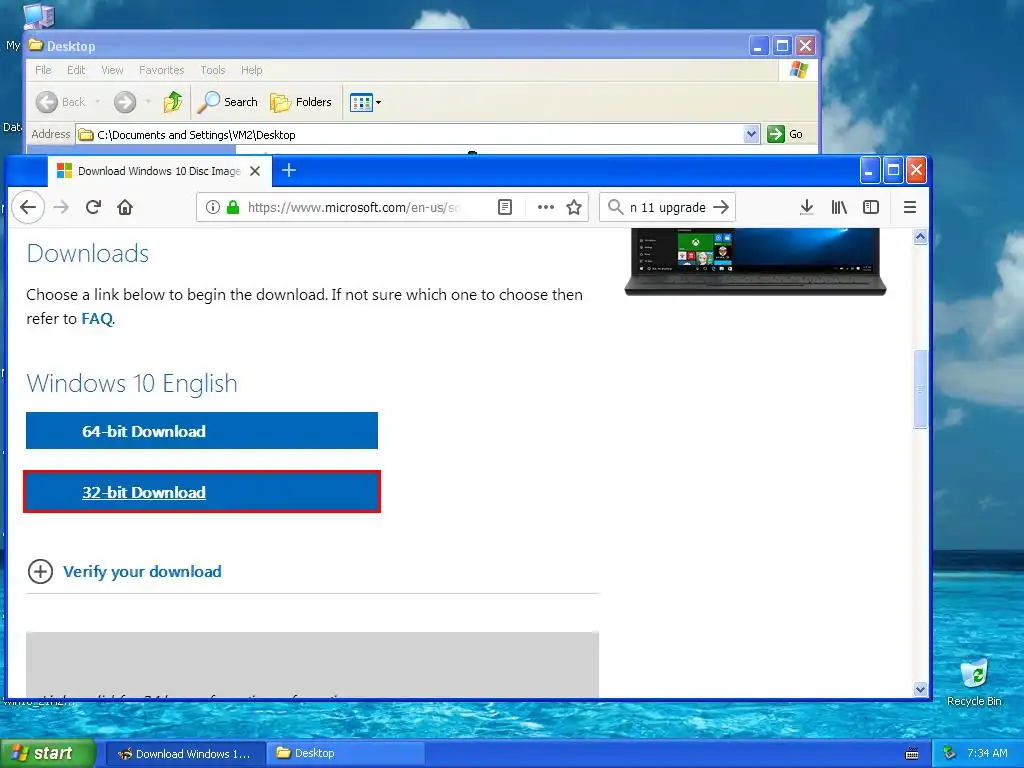
Task: Open the Firefox hamburger menu
Action: click(x=910, y=207)
